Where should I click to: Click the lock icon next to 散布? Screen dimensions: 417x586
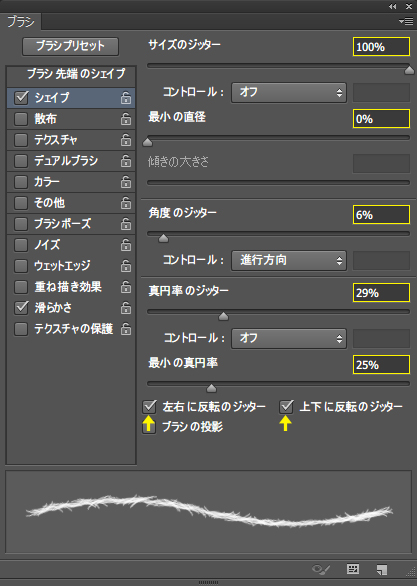click(126, 119)
